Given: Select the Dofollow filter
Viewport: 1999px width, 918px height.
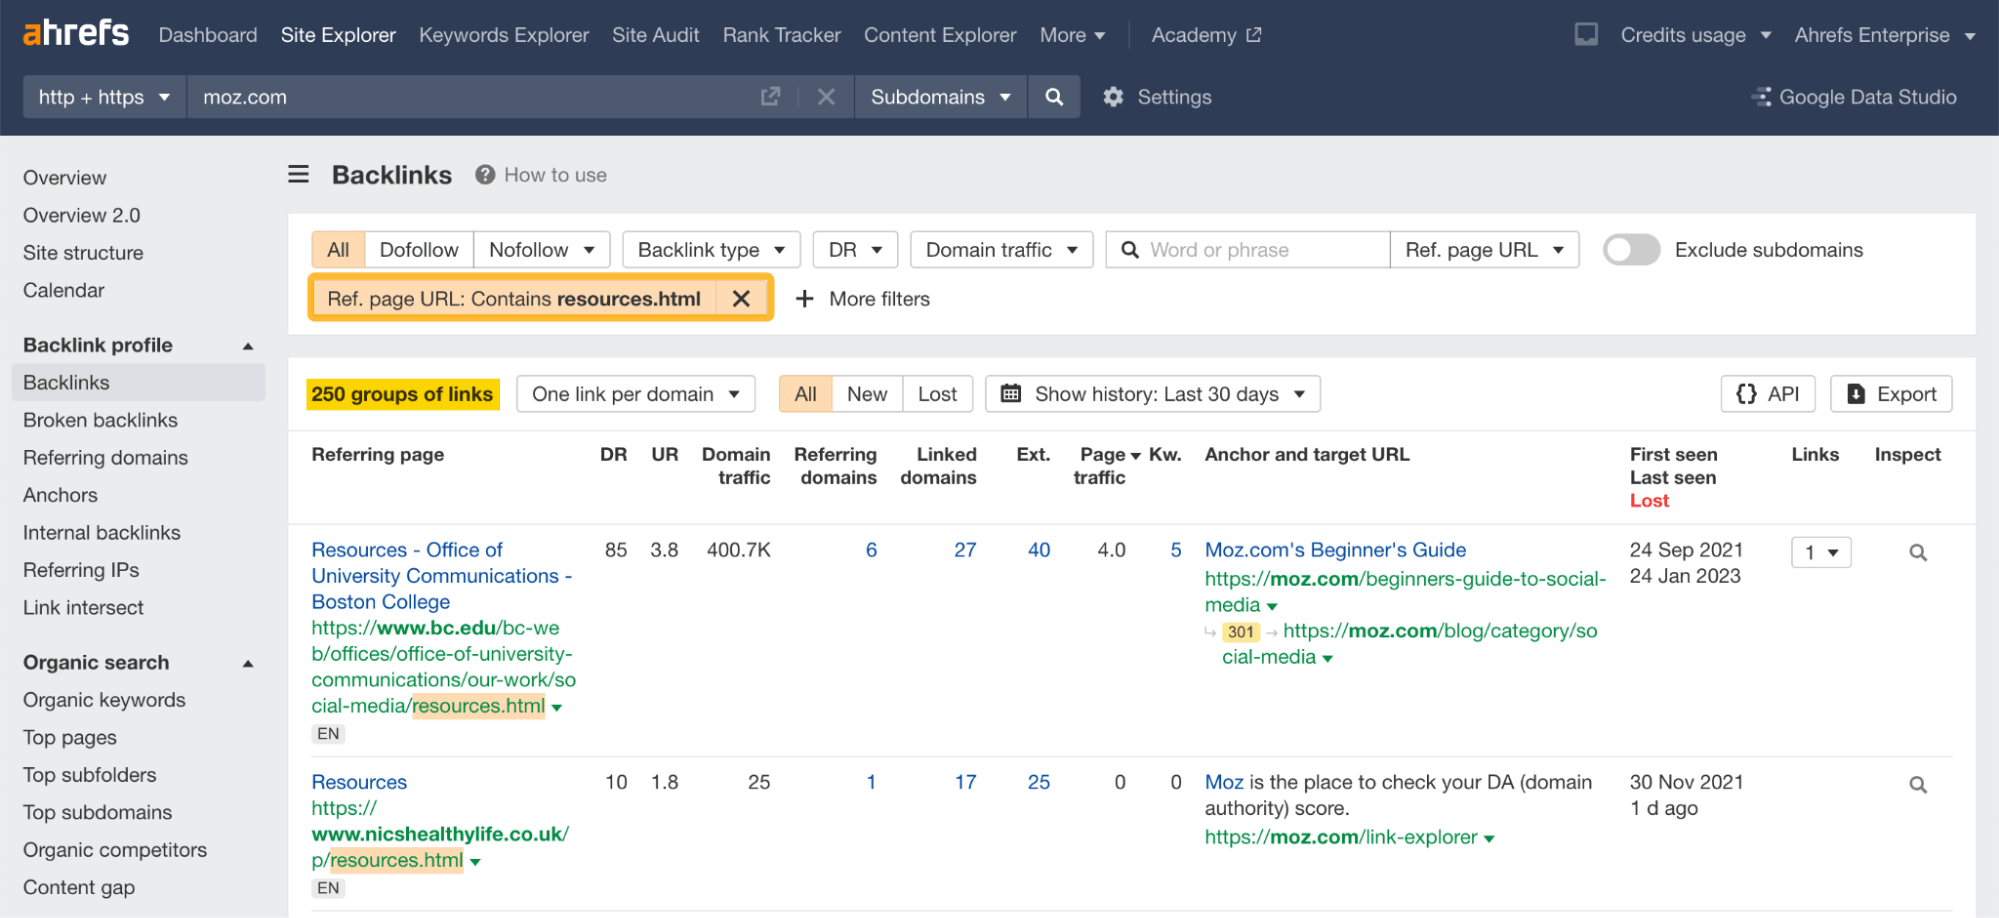Looking at the screenshot, I should click(418, 249).
